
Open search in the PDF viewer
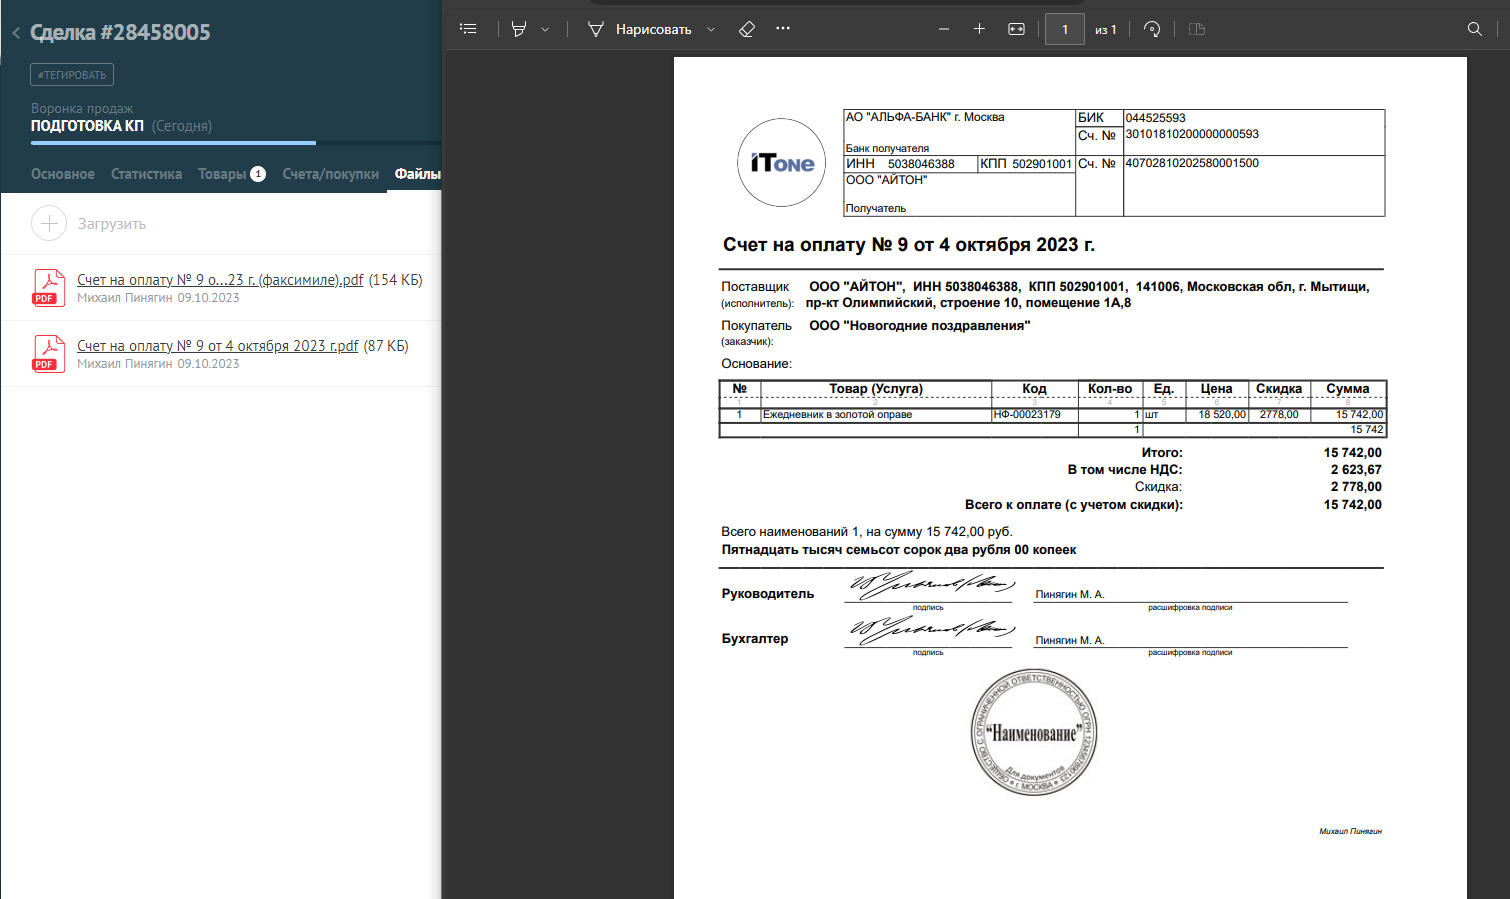point(1474,29)
